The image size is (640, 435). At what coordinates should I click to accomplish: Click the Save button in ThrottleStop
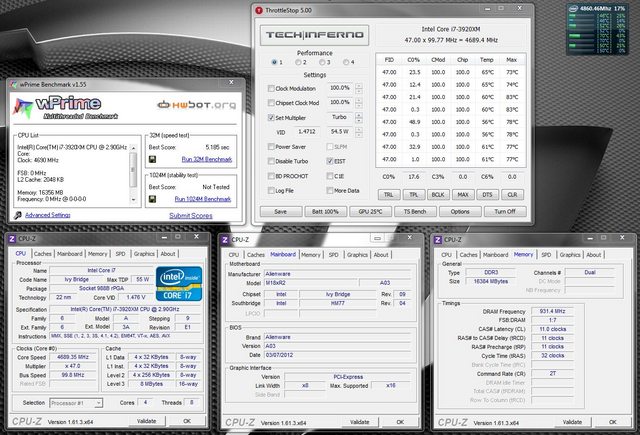point(281,211)
